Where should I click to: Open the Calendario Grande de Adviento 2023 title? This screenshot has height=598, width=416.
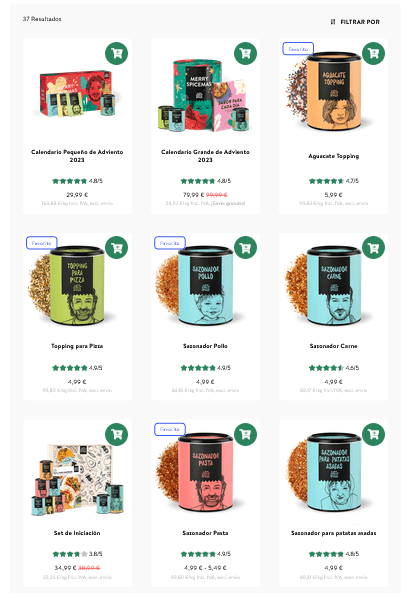[x=205, y=156]
